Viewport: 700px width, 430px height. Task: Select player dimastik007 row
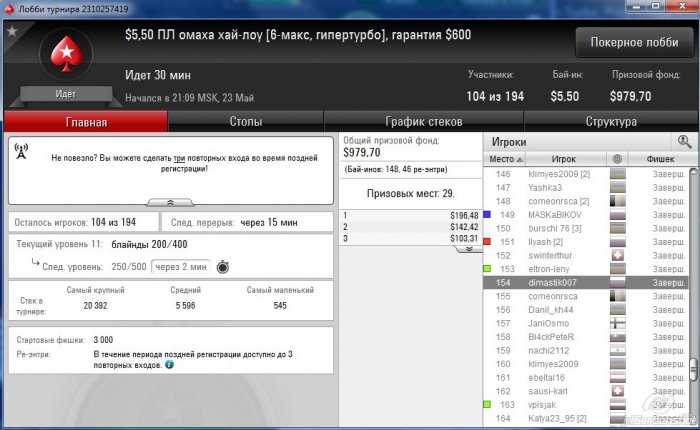pyautogui.click(x=586, y=283)
